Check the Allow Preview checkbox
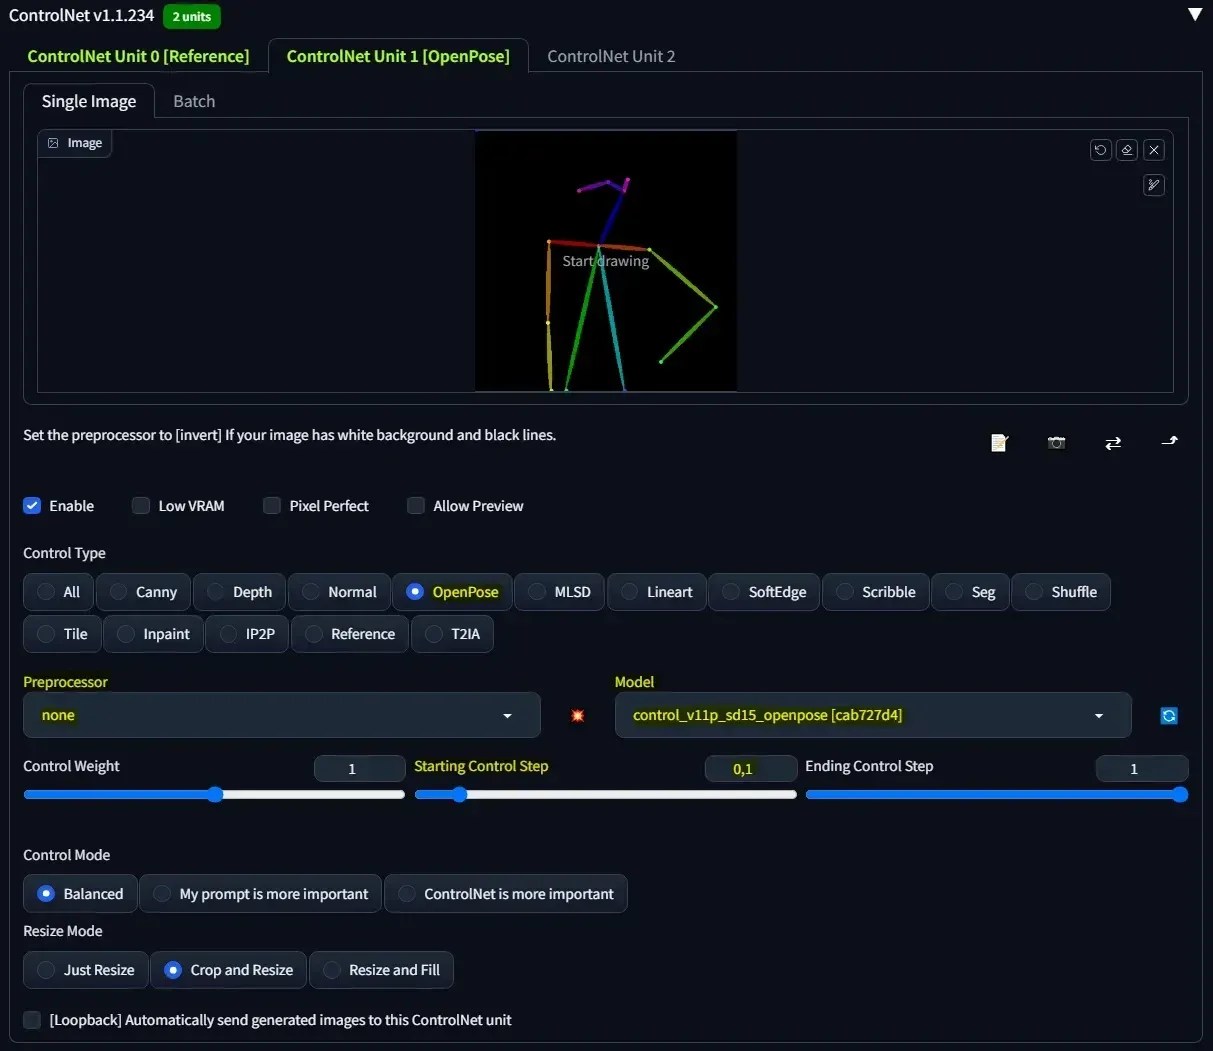The height and width of the screenshot is (1051, 1213). (x=416, y=506)
